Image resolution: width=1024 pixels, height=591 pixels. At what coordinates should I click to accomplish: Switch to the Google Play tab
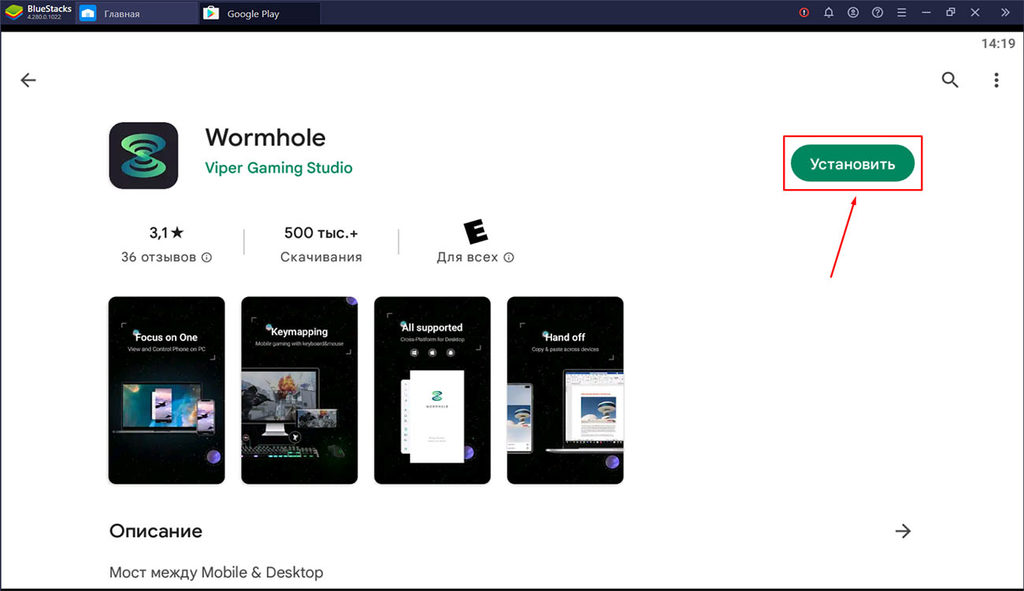[259, 13]
